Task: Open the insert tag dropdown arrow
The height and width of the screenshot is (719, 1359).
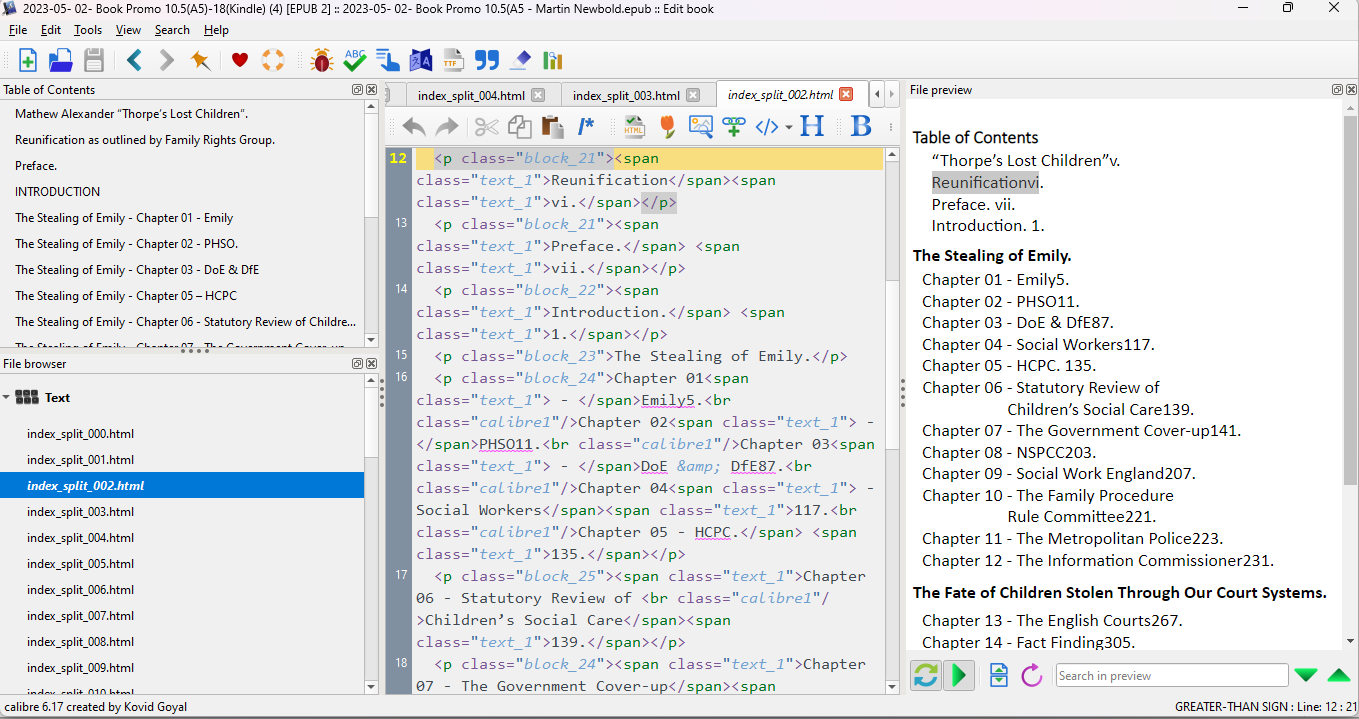Action: 789,128
